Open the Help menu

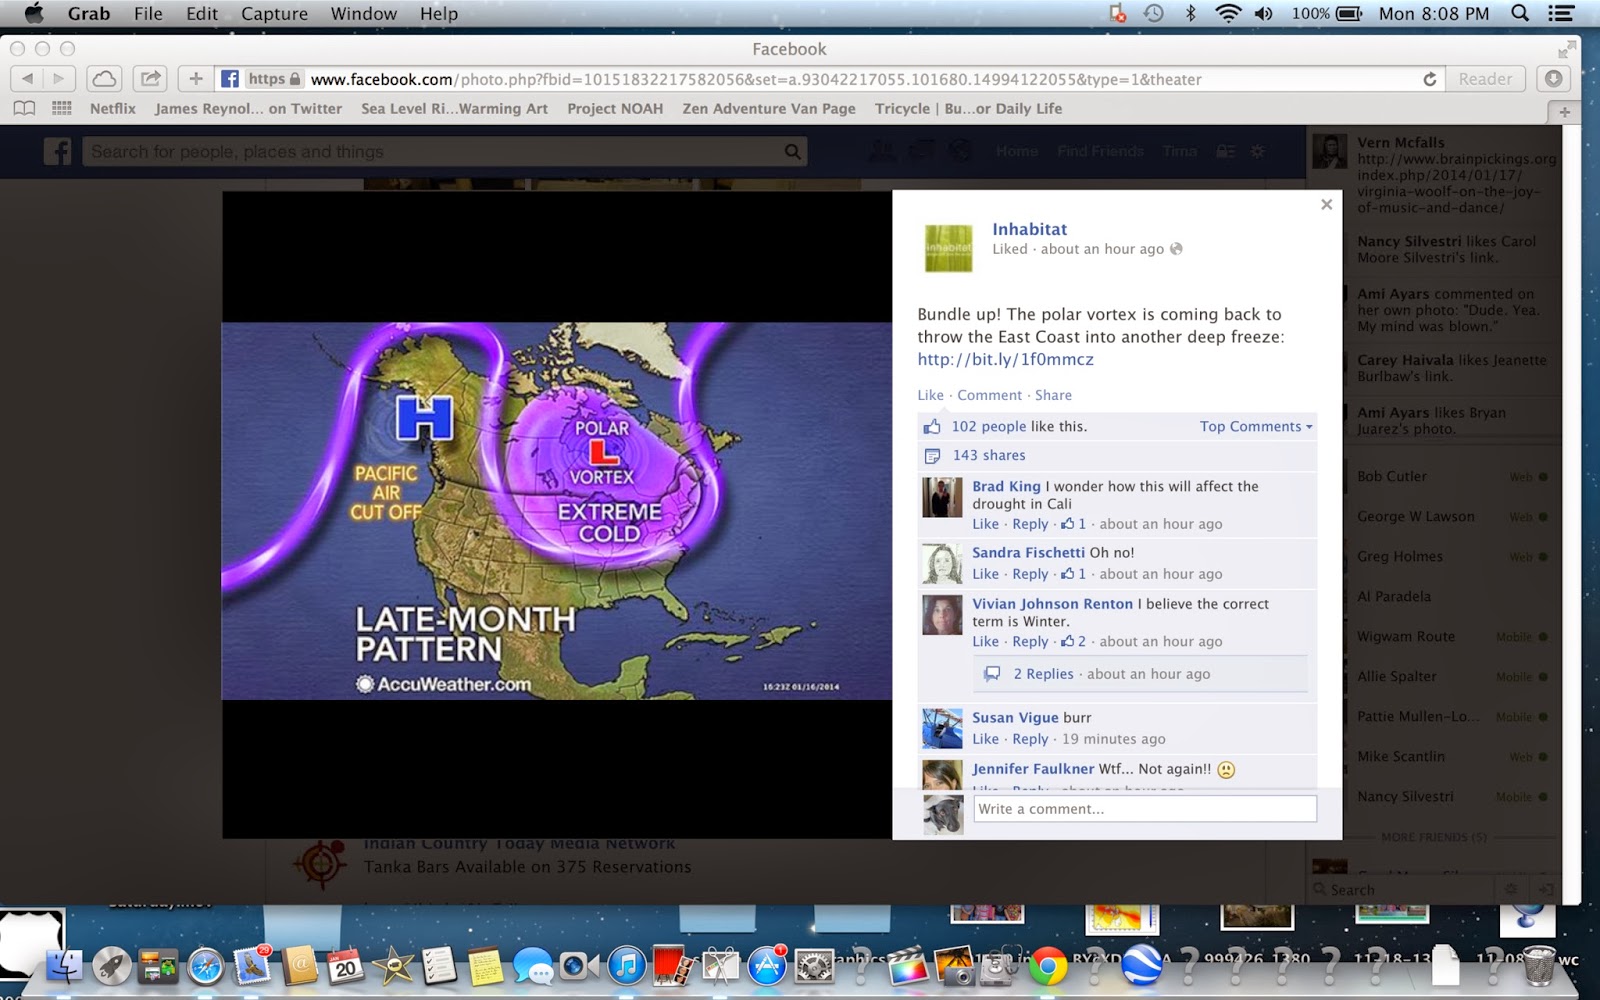pos(439,13)
